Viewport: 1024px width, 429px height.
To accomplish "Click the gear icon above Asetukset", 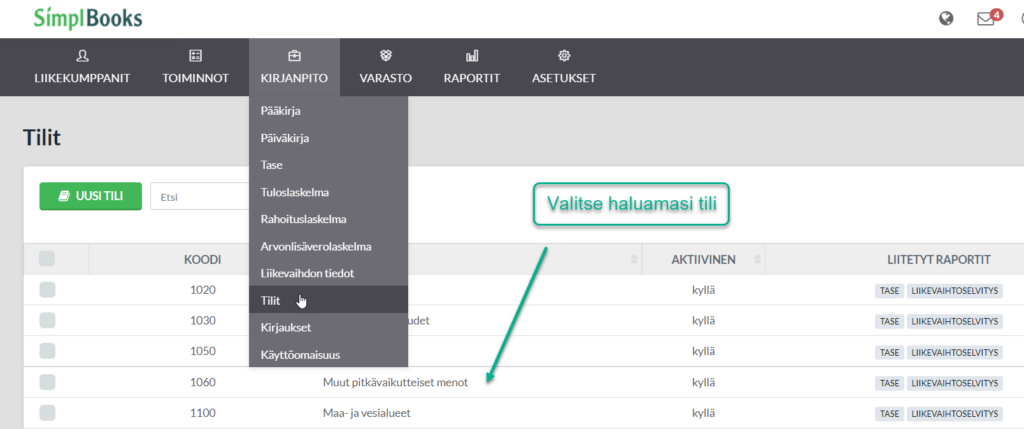I will coord(564,56).
